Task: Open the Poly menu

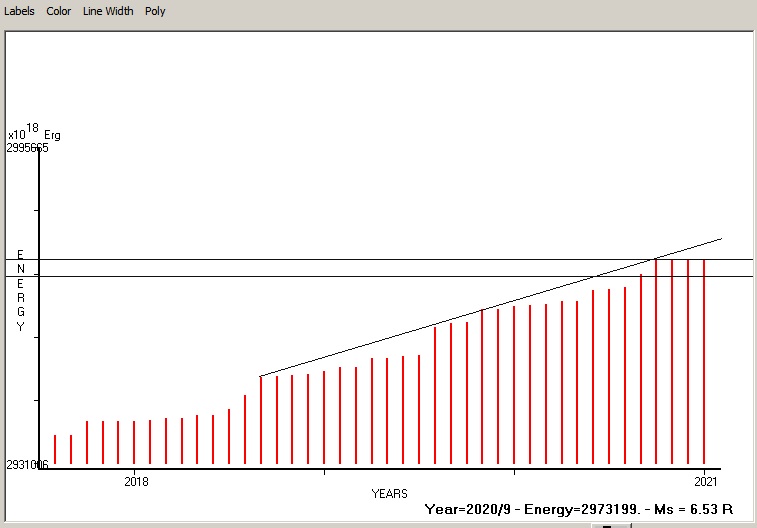Action: [x=155, y=11]
